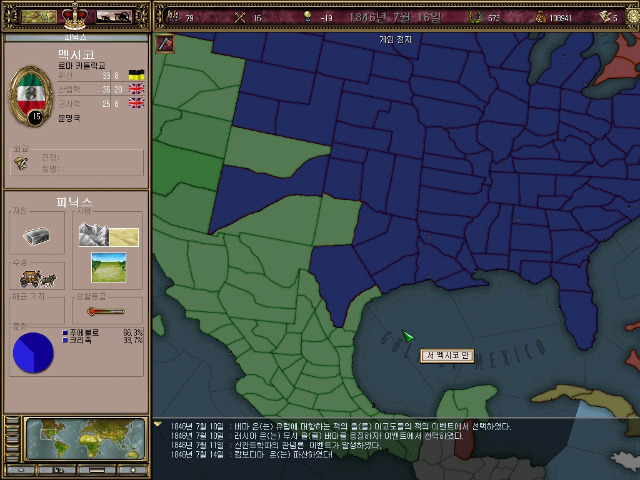Click the crossed swords icon showing 16

pos(240,17)
